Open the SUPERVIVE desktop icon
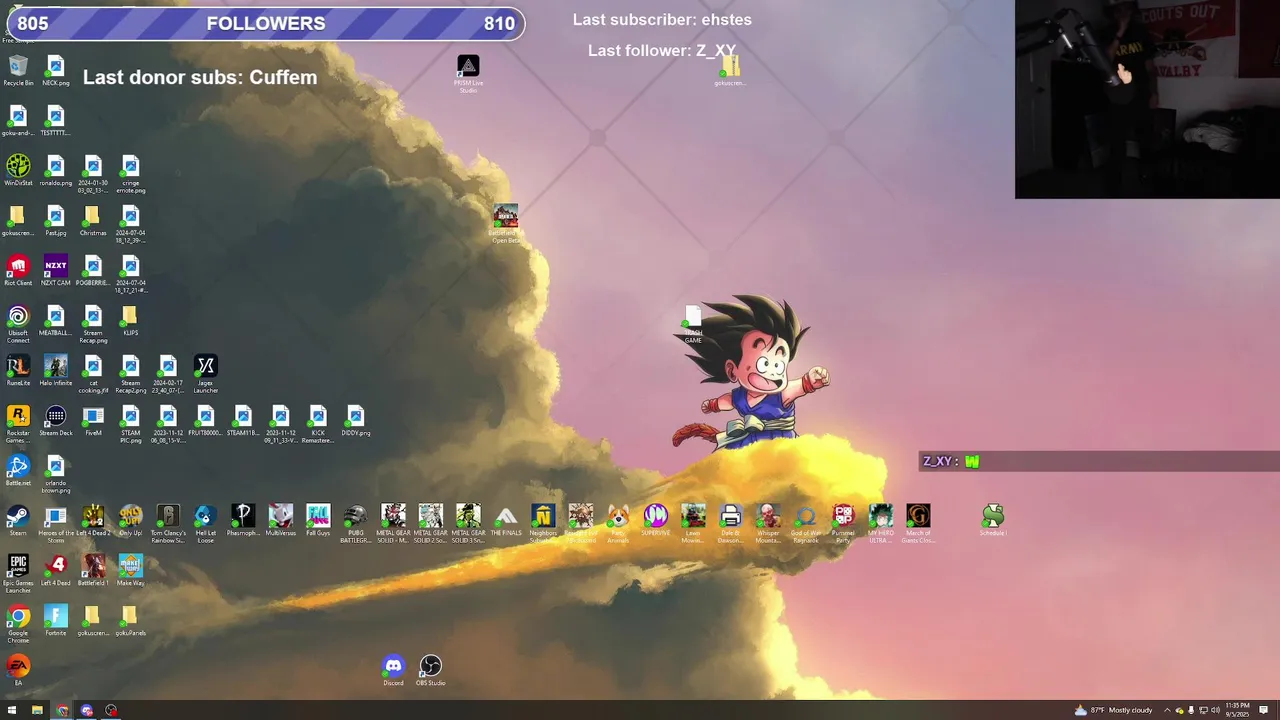This screenshot has height=720, width=1280. (x=656, y=520)
